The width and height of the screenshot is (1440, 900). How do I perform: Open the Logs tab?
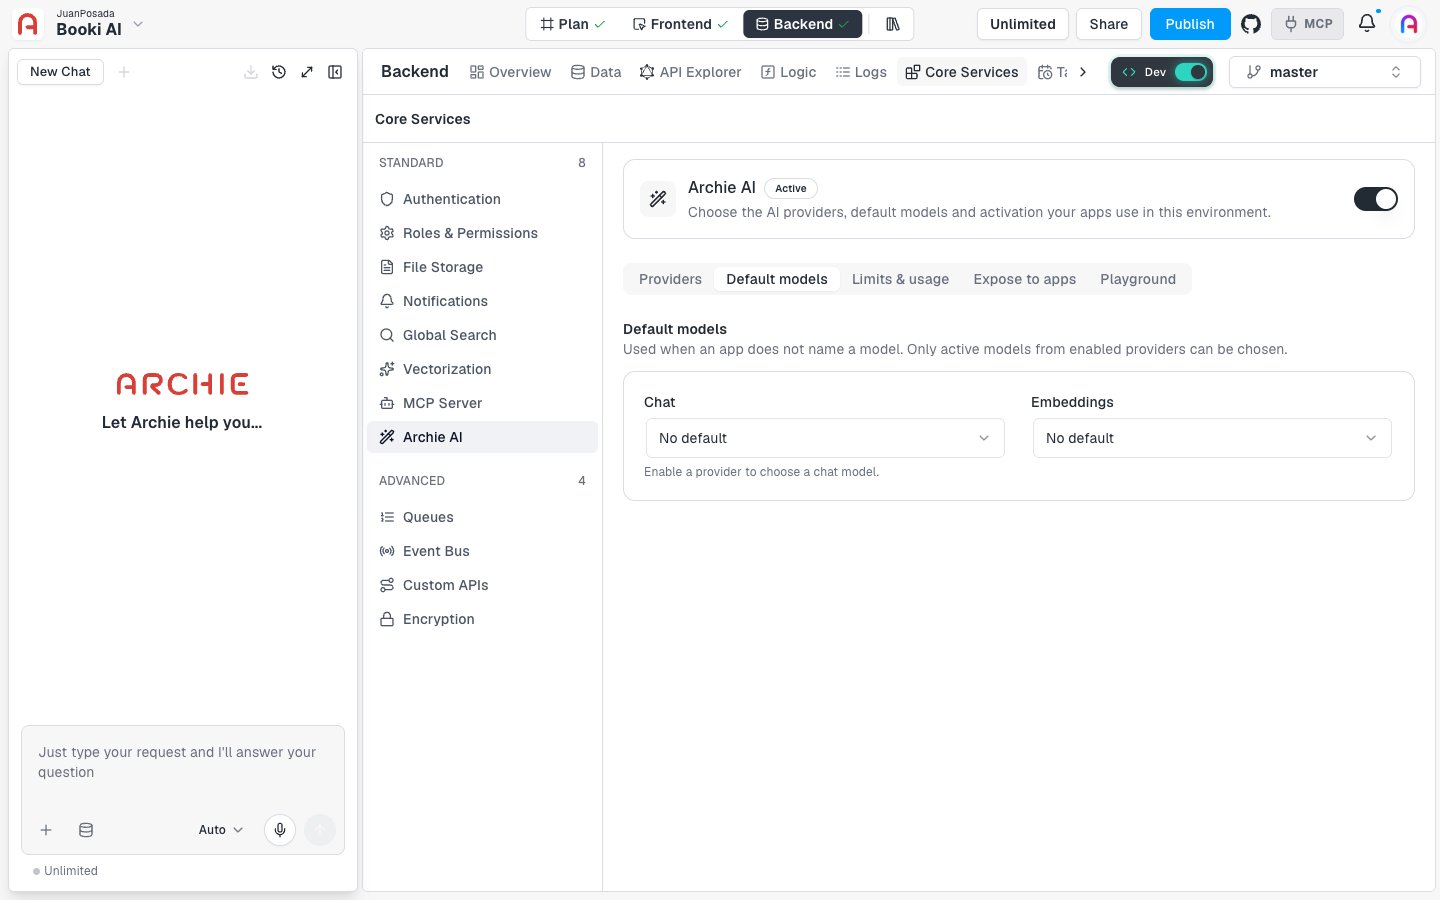861,72
